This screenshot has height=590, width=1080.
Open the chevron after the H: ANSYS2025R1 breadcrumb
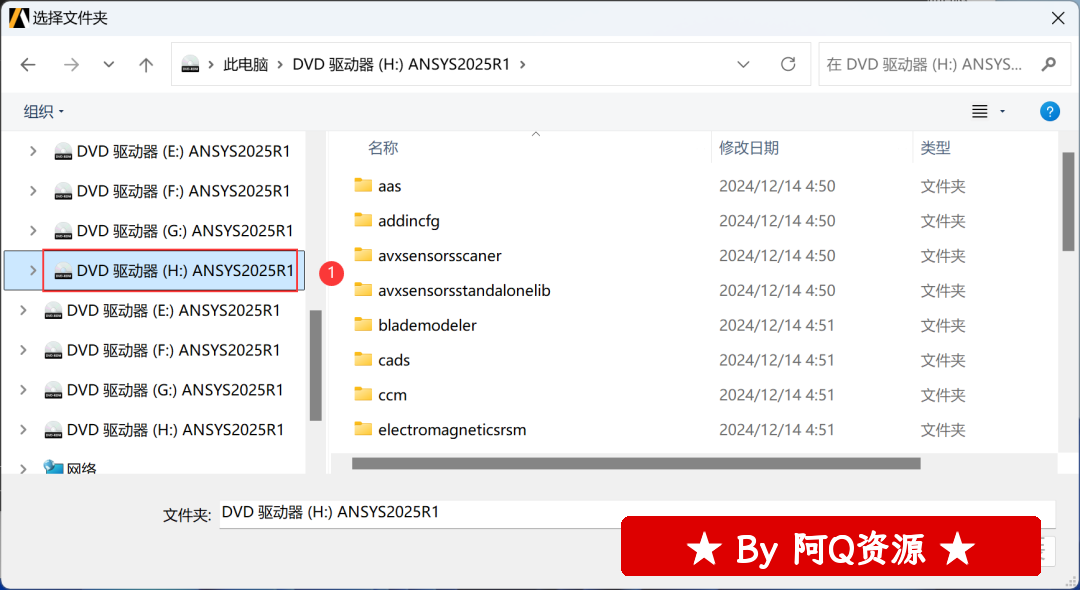tap(523, 65)
